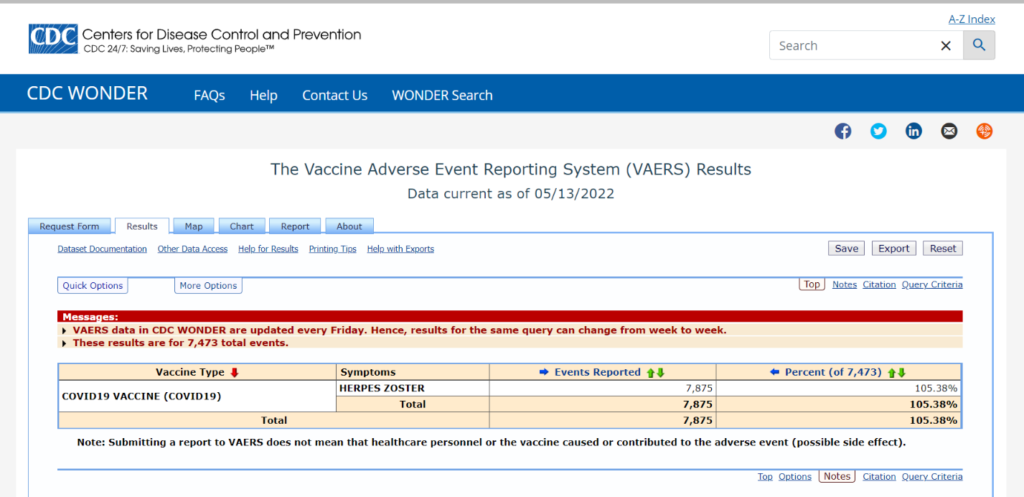Click Notes in lower anchor links

tap(837, 476)
